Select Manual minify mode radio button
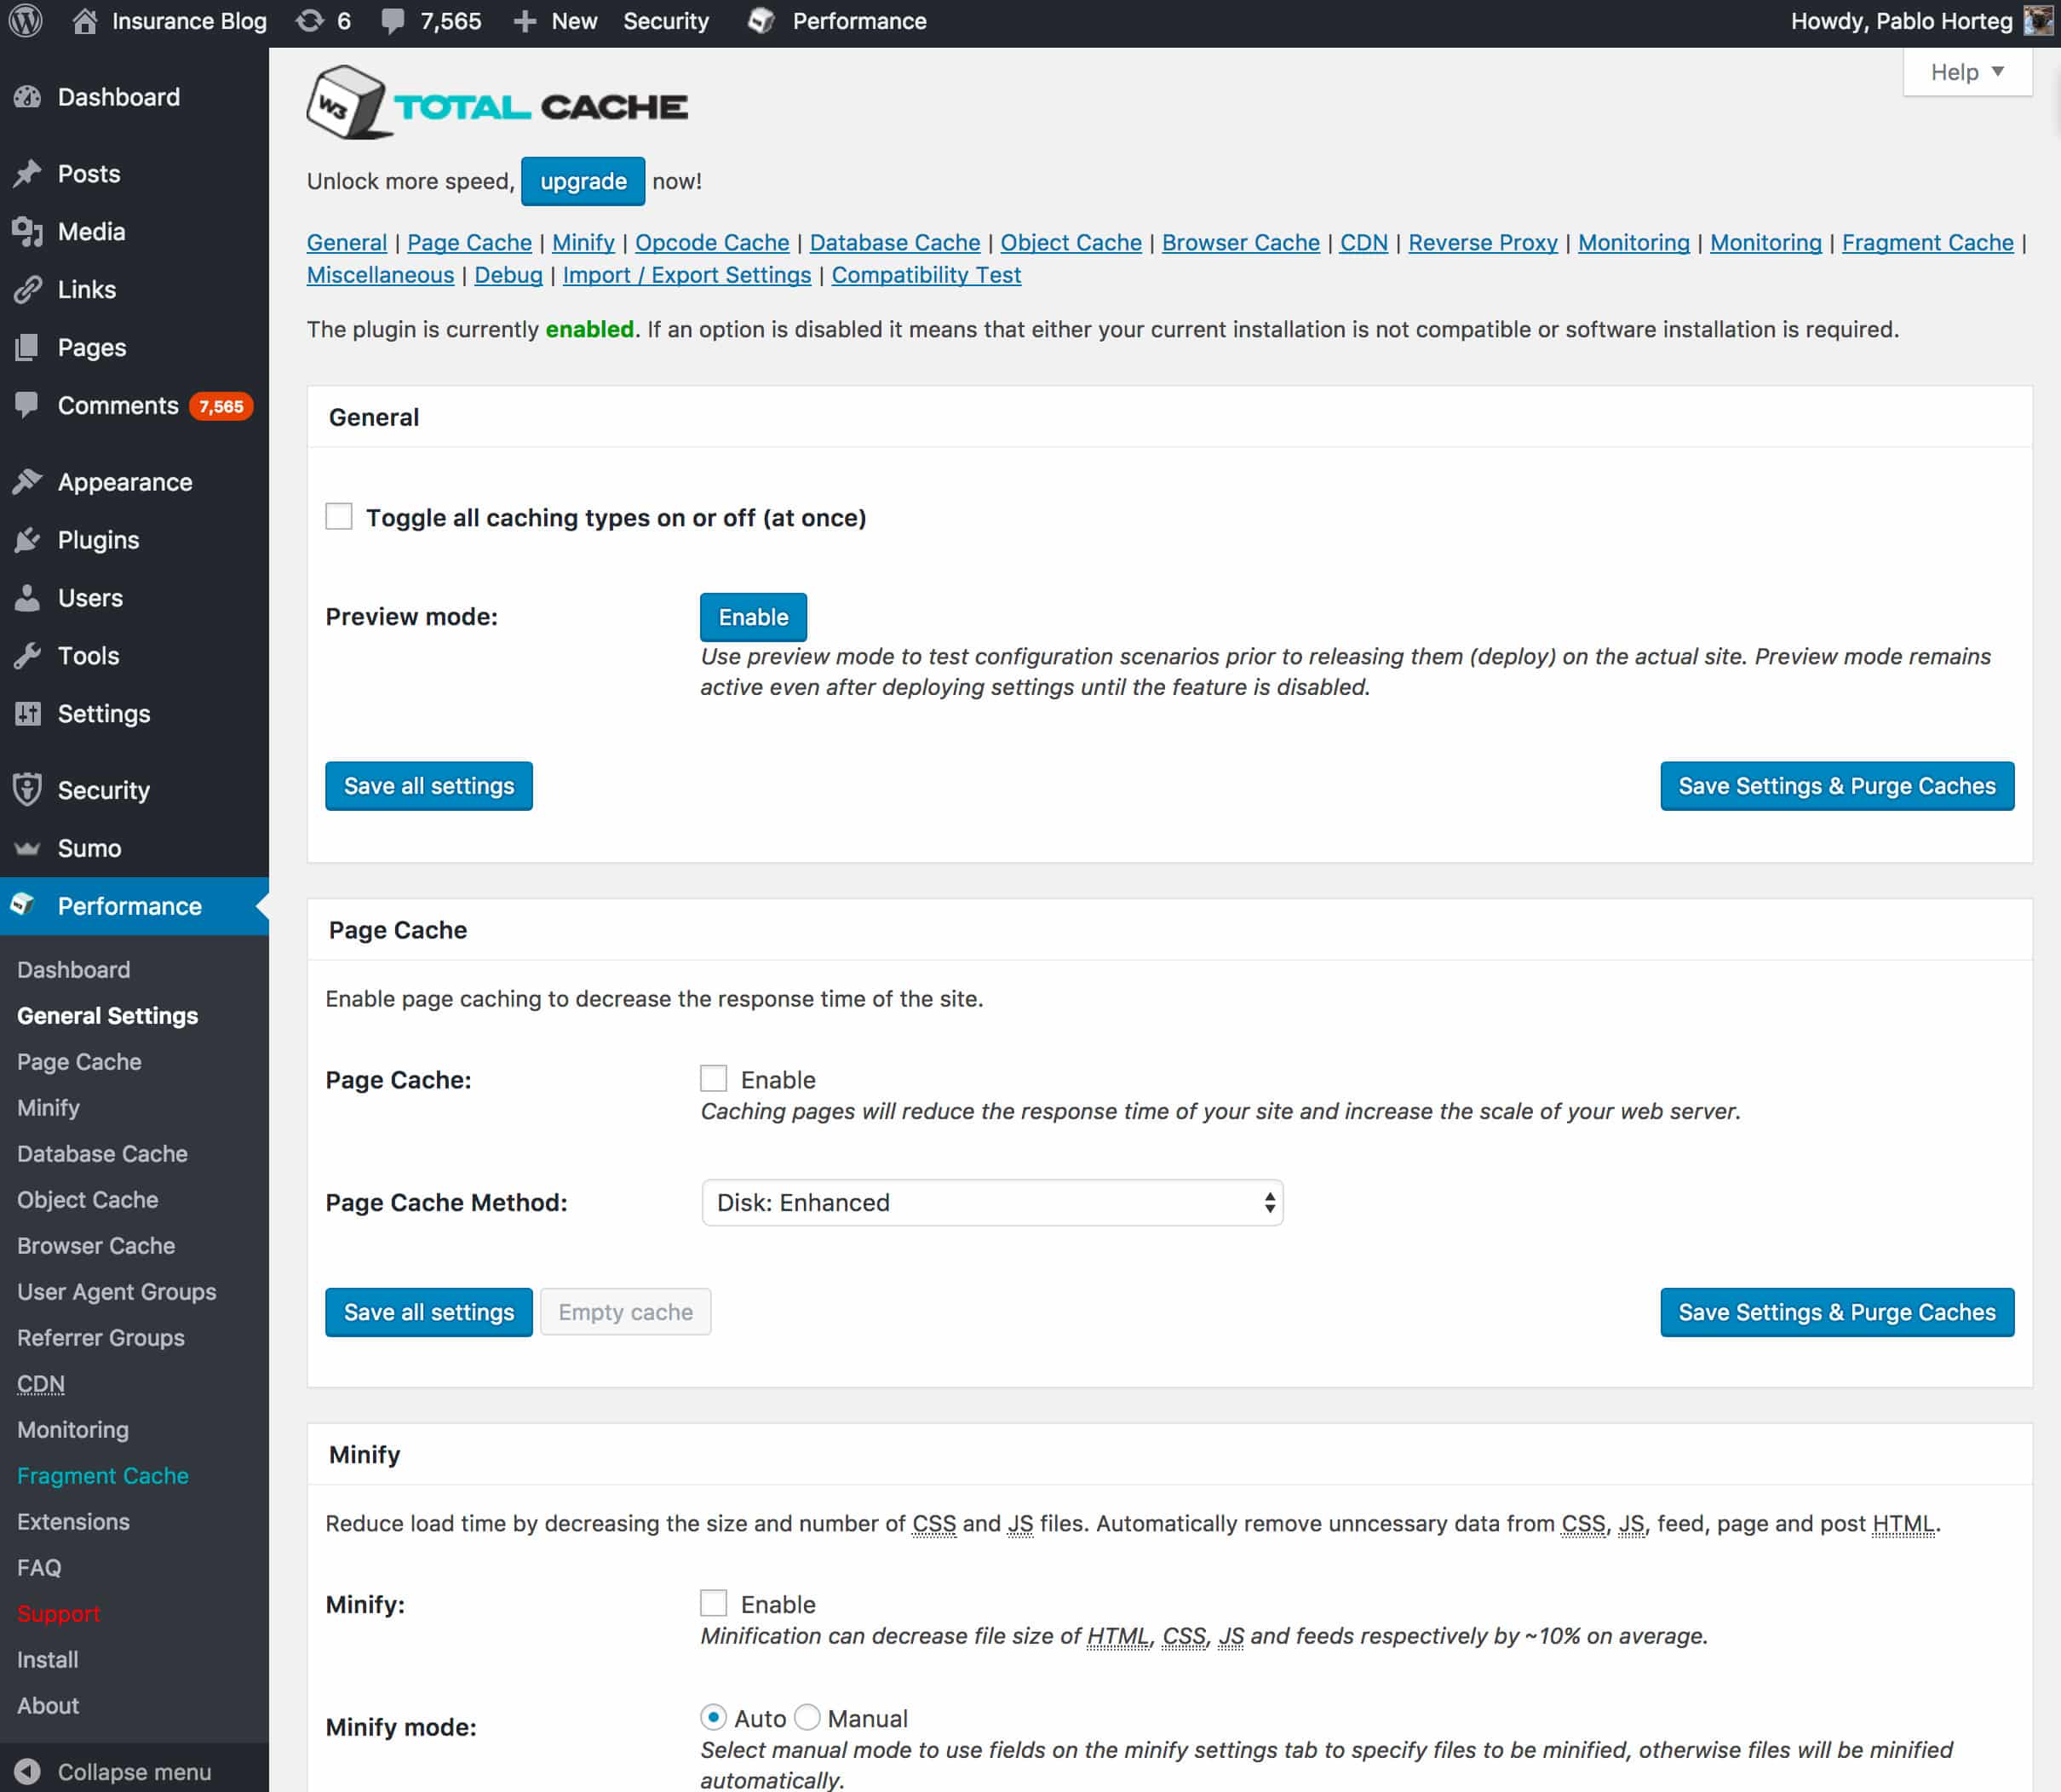The image size is (2061, 1792). coord(807,1718)
